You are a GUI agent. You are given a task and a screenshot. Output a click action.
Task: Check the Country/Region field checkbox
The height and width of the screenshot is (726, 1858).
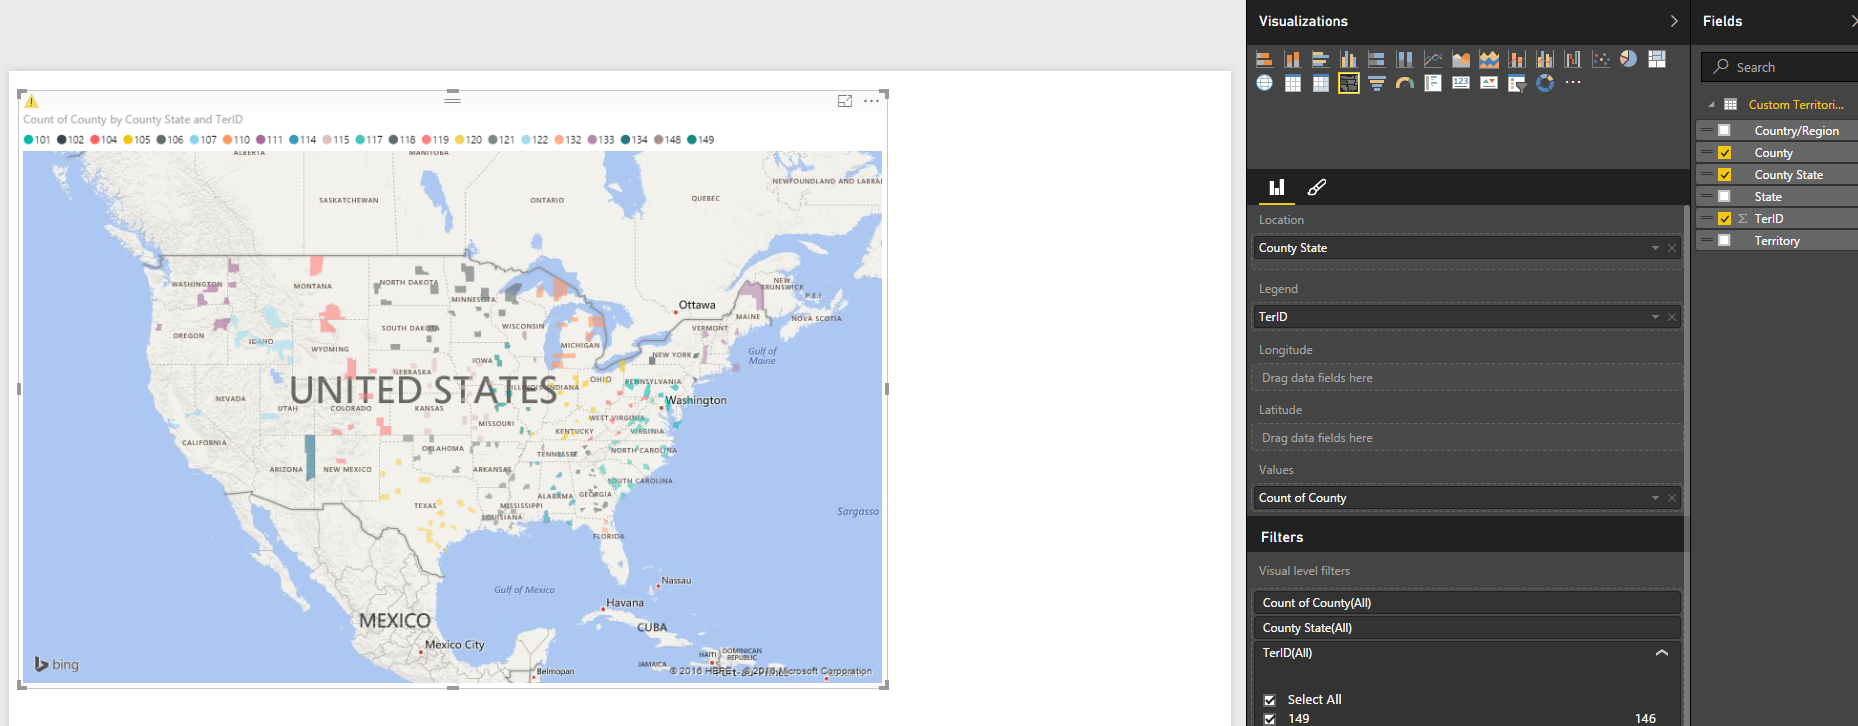tap(1724, 131)
